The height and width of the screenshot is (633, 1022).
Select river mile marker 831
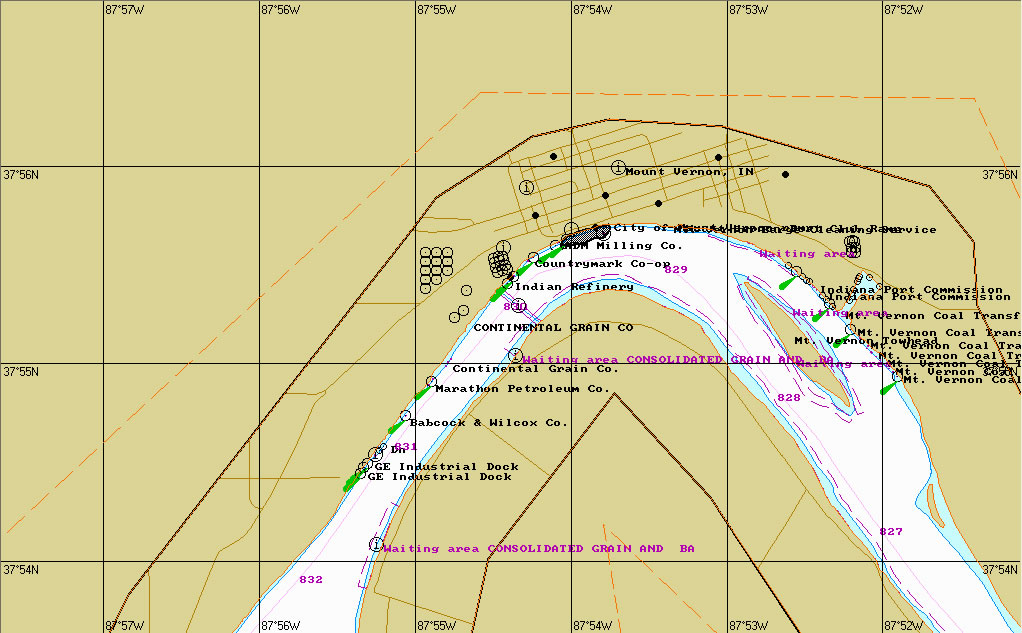pos(405,447)
